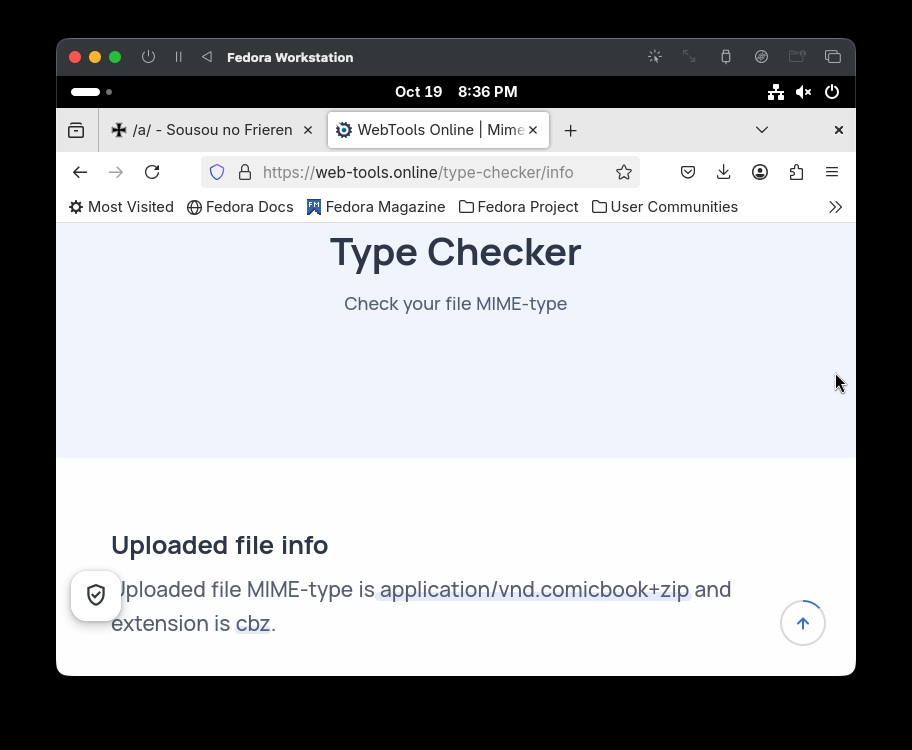Toggle the system volume mute icon
This screenshot has height=750, width=912.
803,92
